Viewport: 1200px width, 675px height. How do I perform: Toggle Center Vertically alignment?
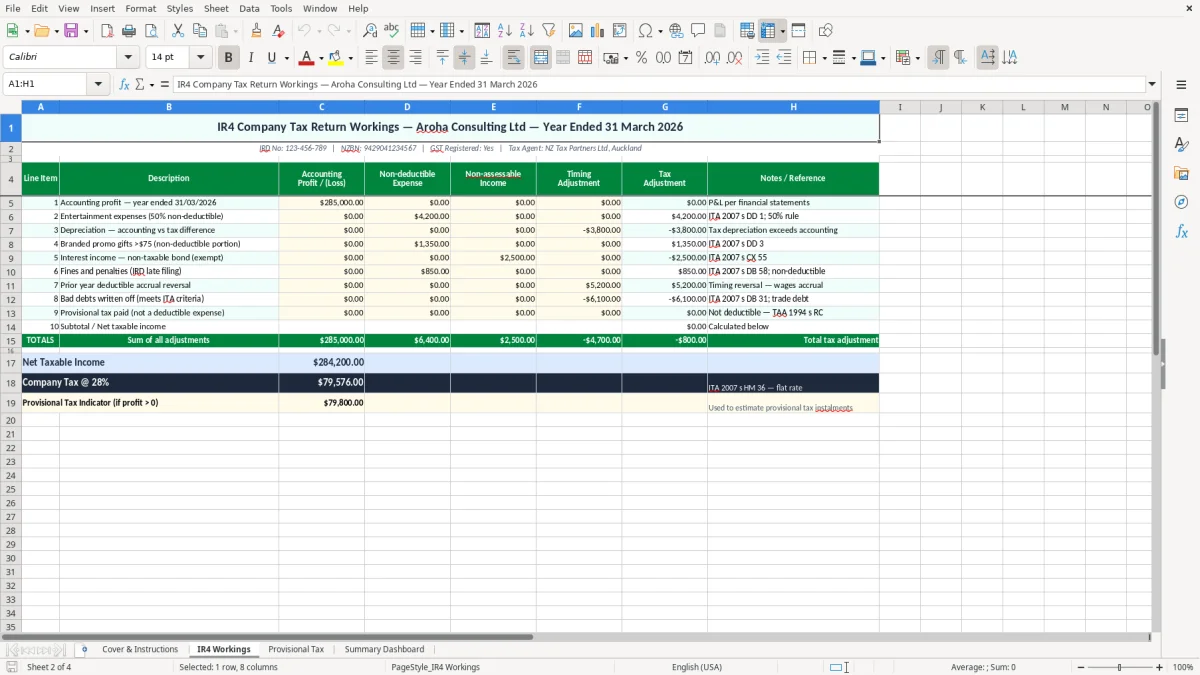coord(464,58)
